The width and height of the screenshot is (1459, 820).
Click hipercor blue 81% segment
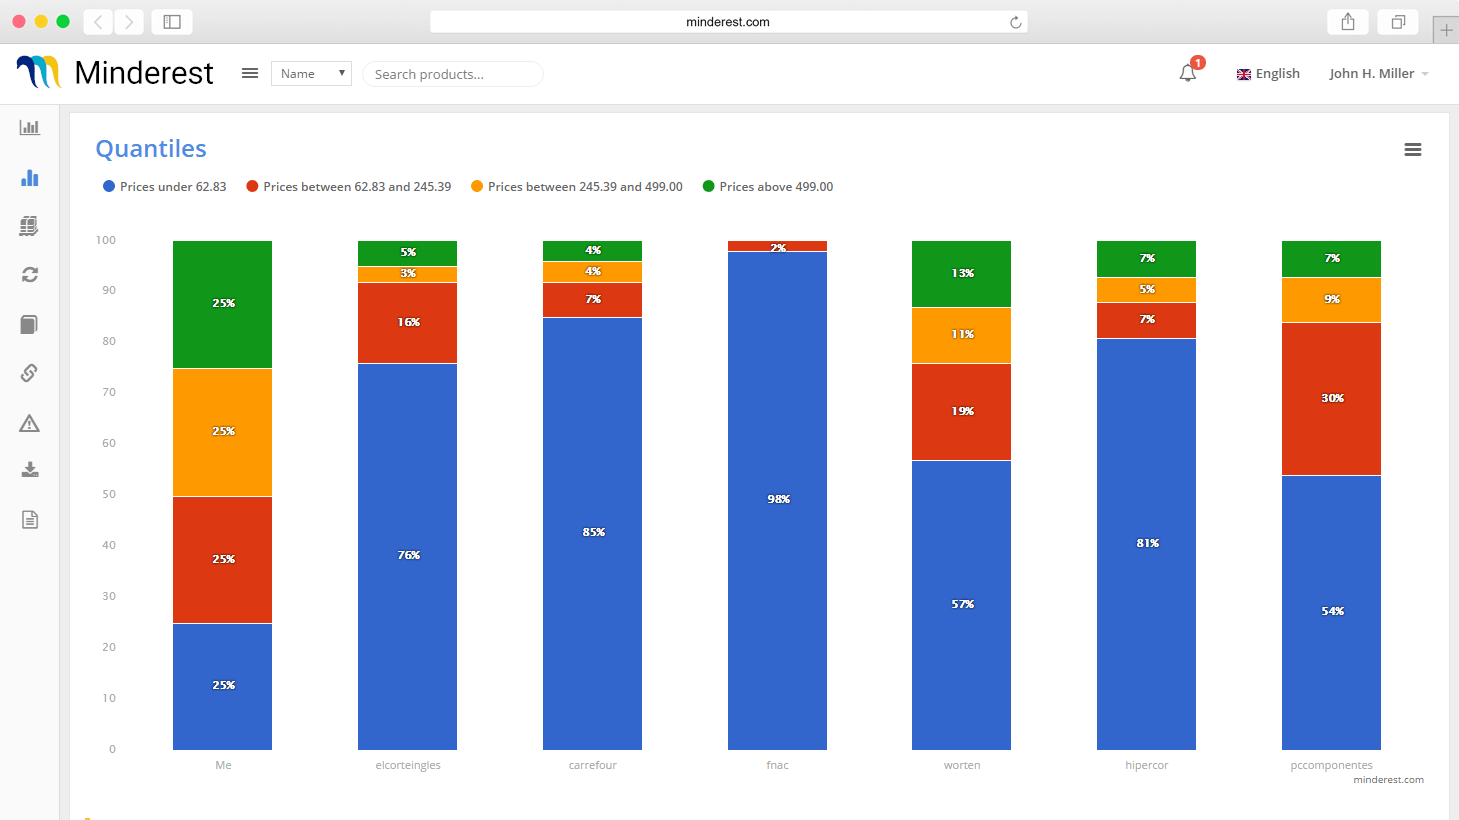tap(1146, 544)
